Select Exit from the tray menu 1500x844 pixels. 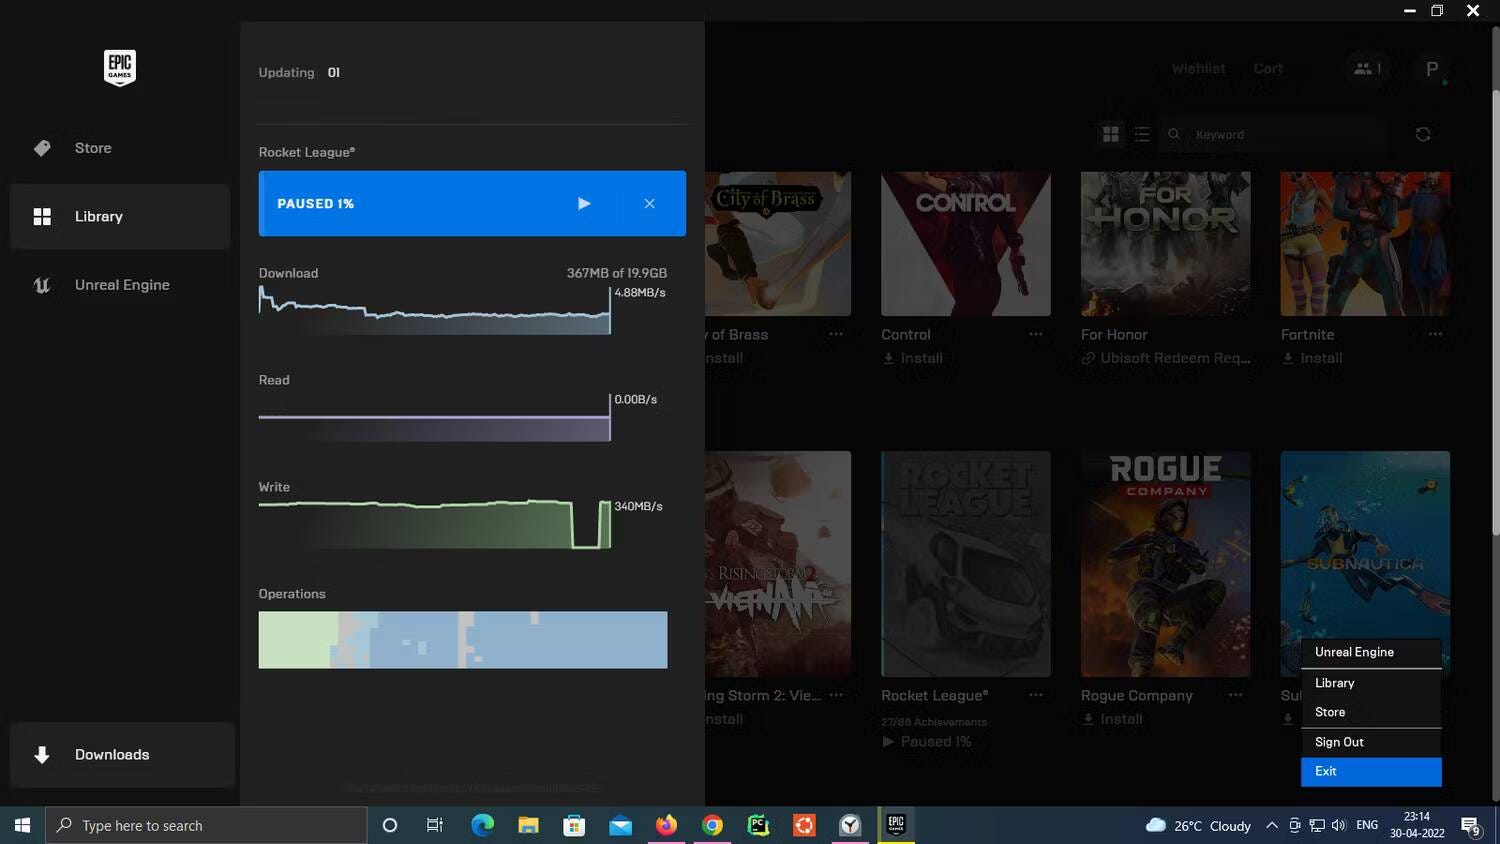point(1370,771)
